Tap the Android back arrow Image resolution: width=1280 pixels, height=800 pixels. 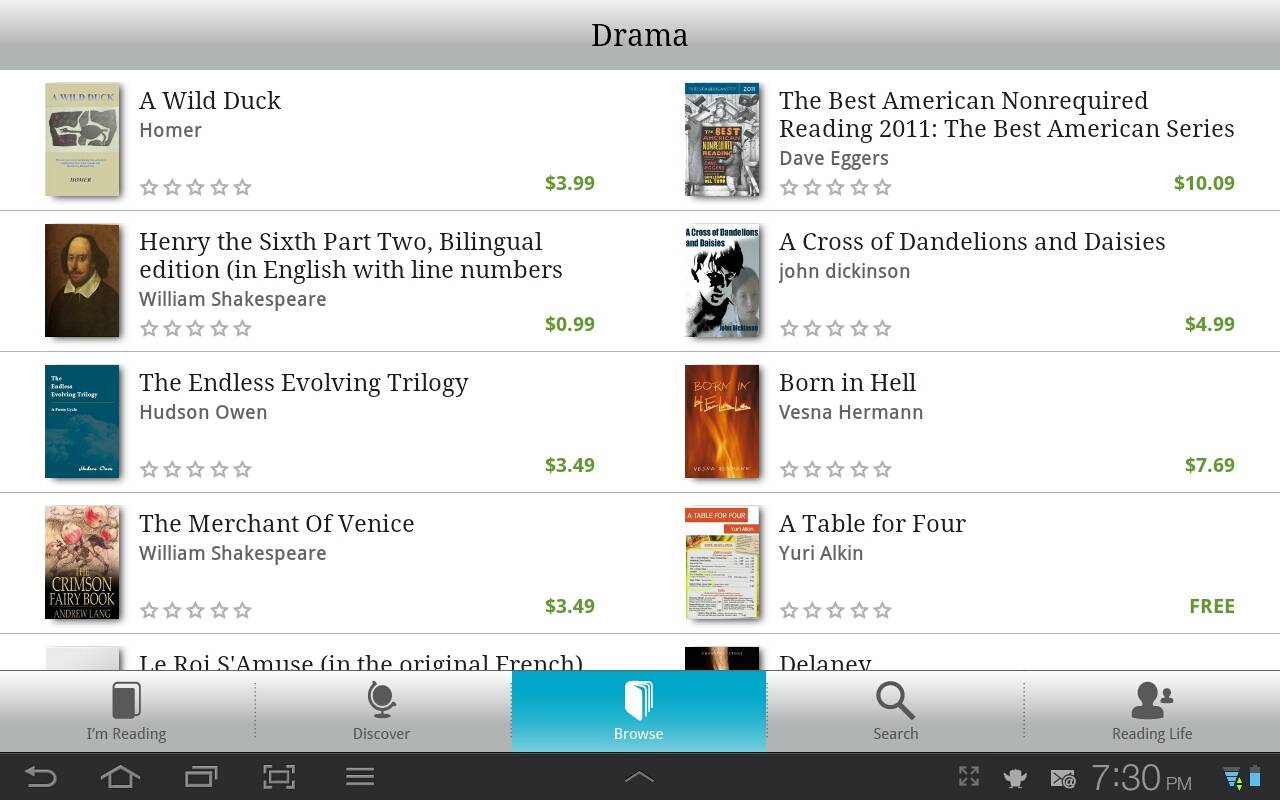(40, 777)
